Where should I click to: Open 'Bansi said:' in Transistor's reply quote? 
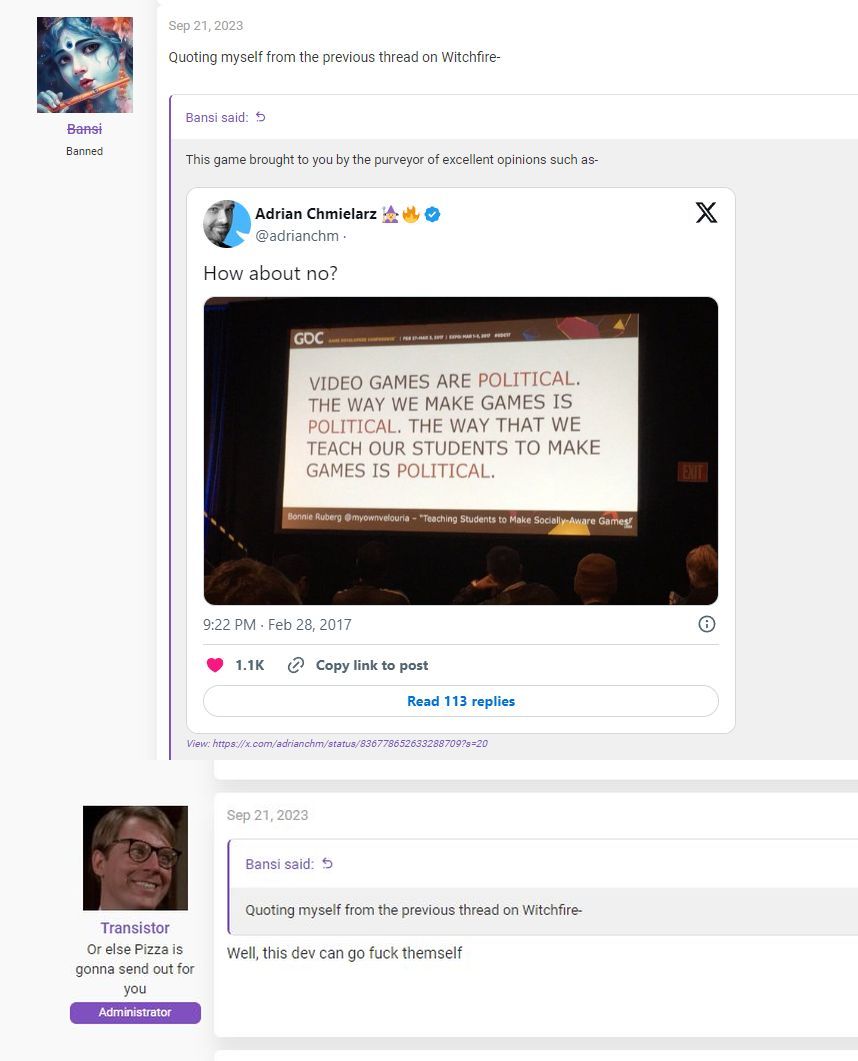279,864
